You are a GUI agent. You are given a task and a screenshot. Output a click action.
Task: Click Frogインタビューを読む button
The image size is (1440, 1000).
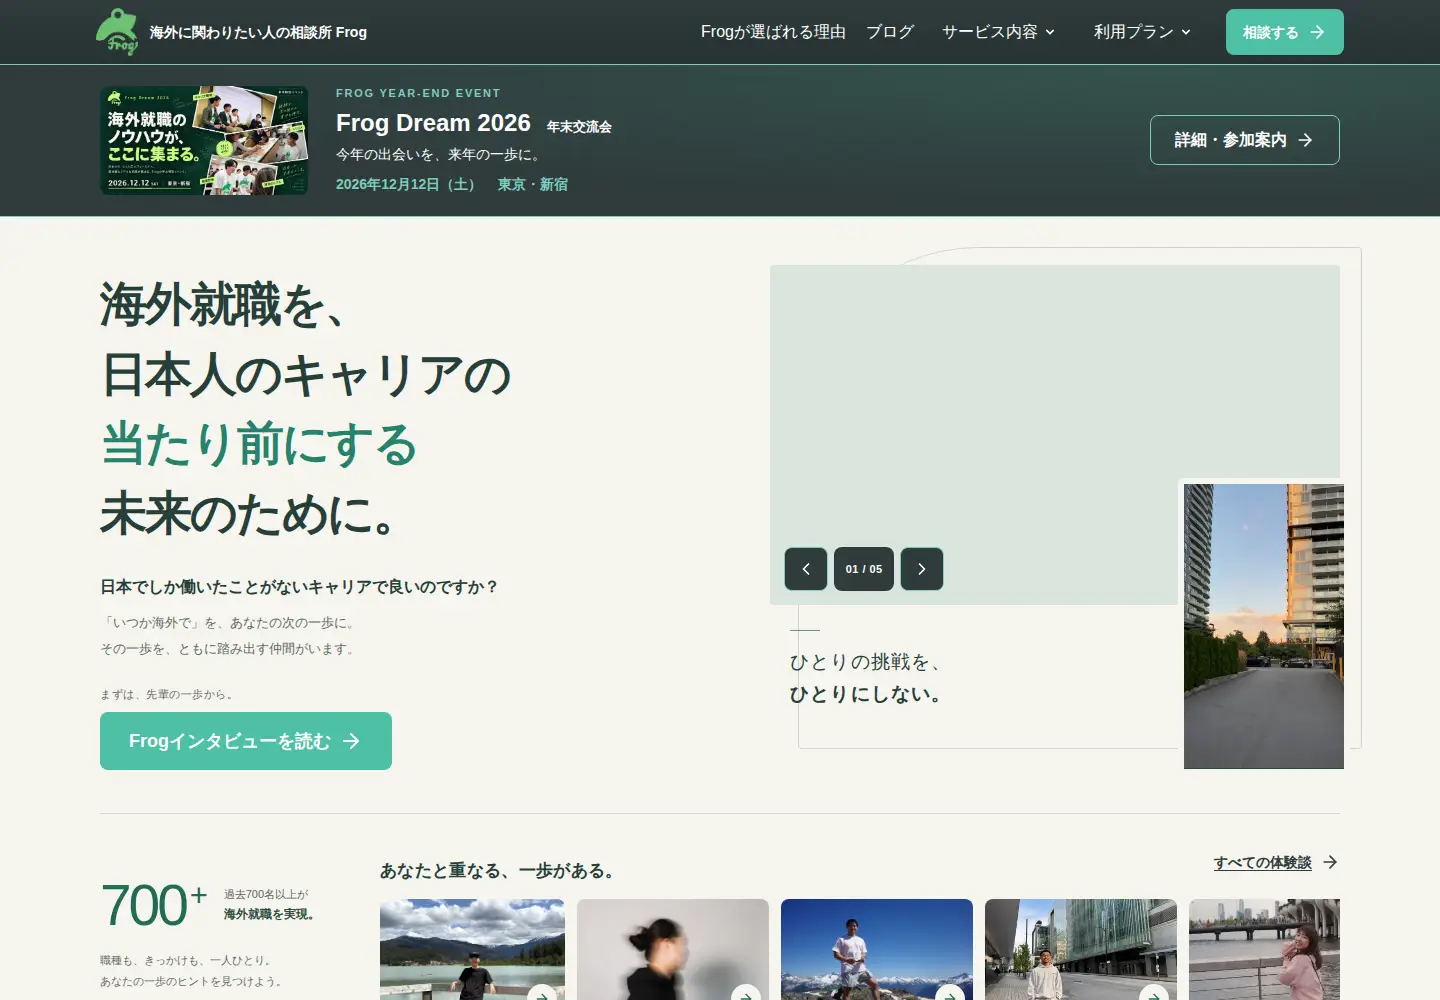click(x=246, y=741)
